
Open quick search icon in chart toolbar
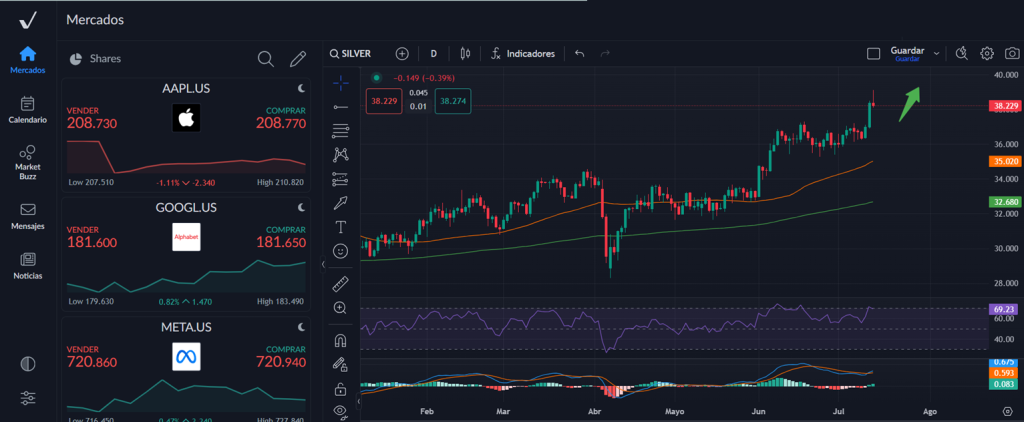(x=961, y=54)
